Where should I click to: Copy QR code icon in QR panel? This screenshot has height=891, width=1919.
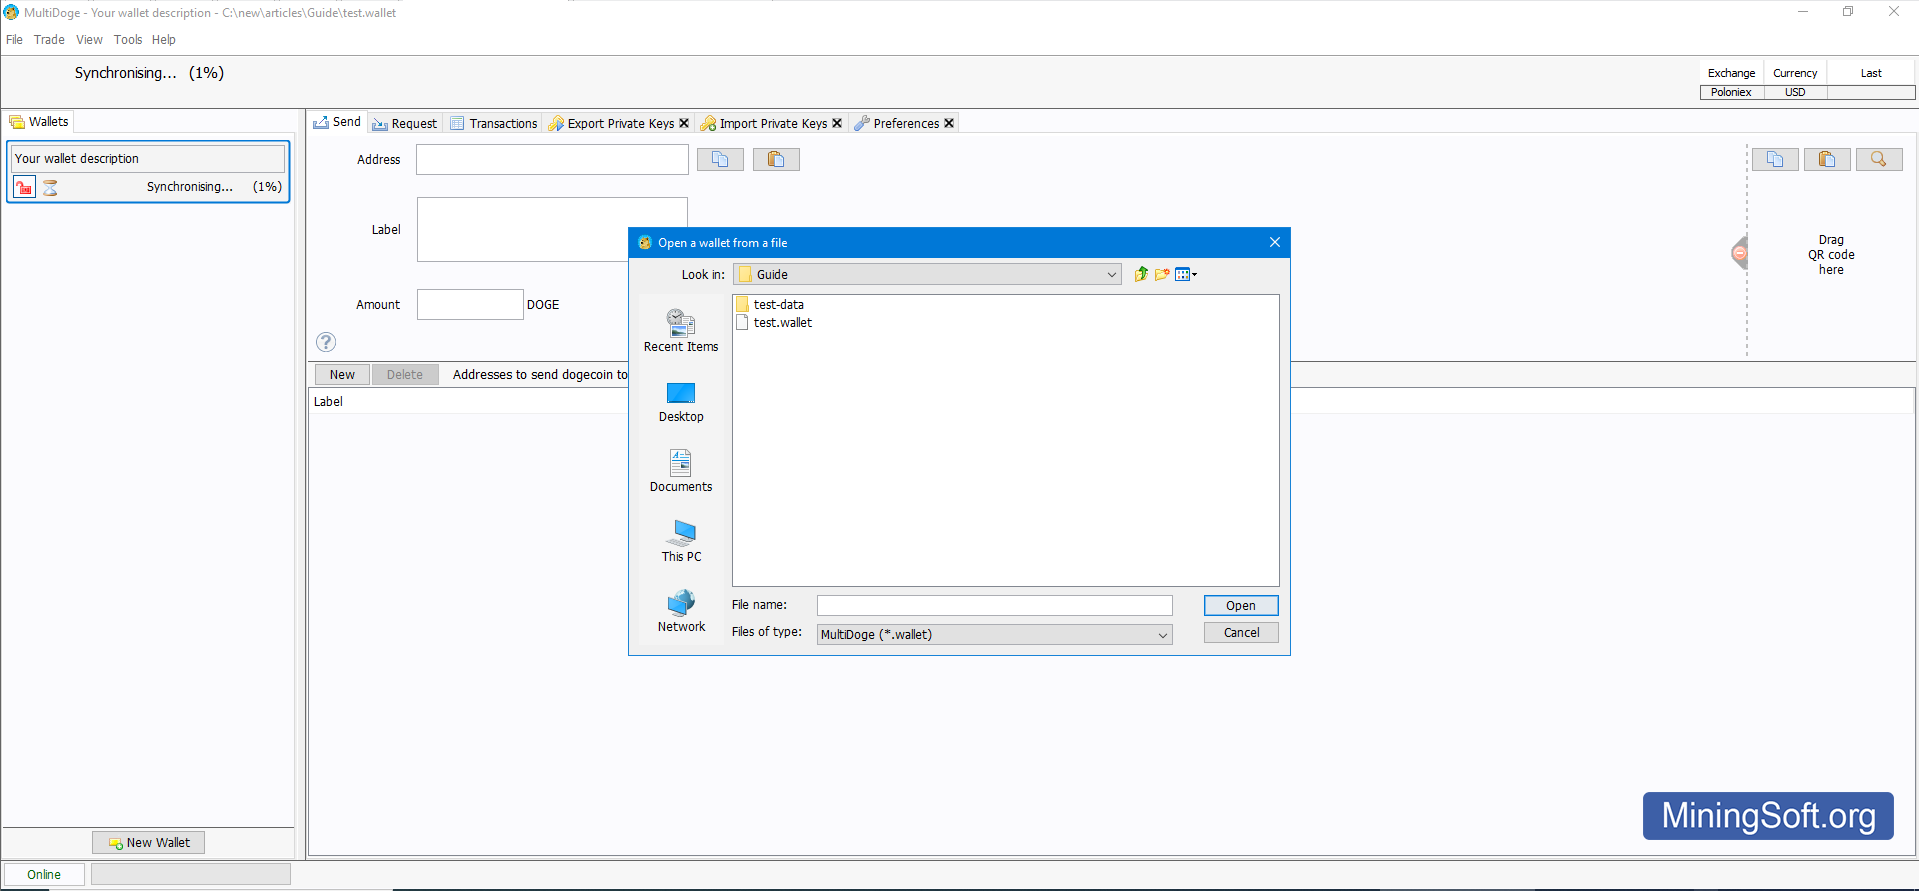[x=1775, y=159]
